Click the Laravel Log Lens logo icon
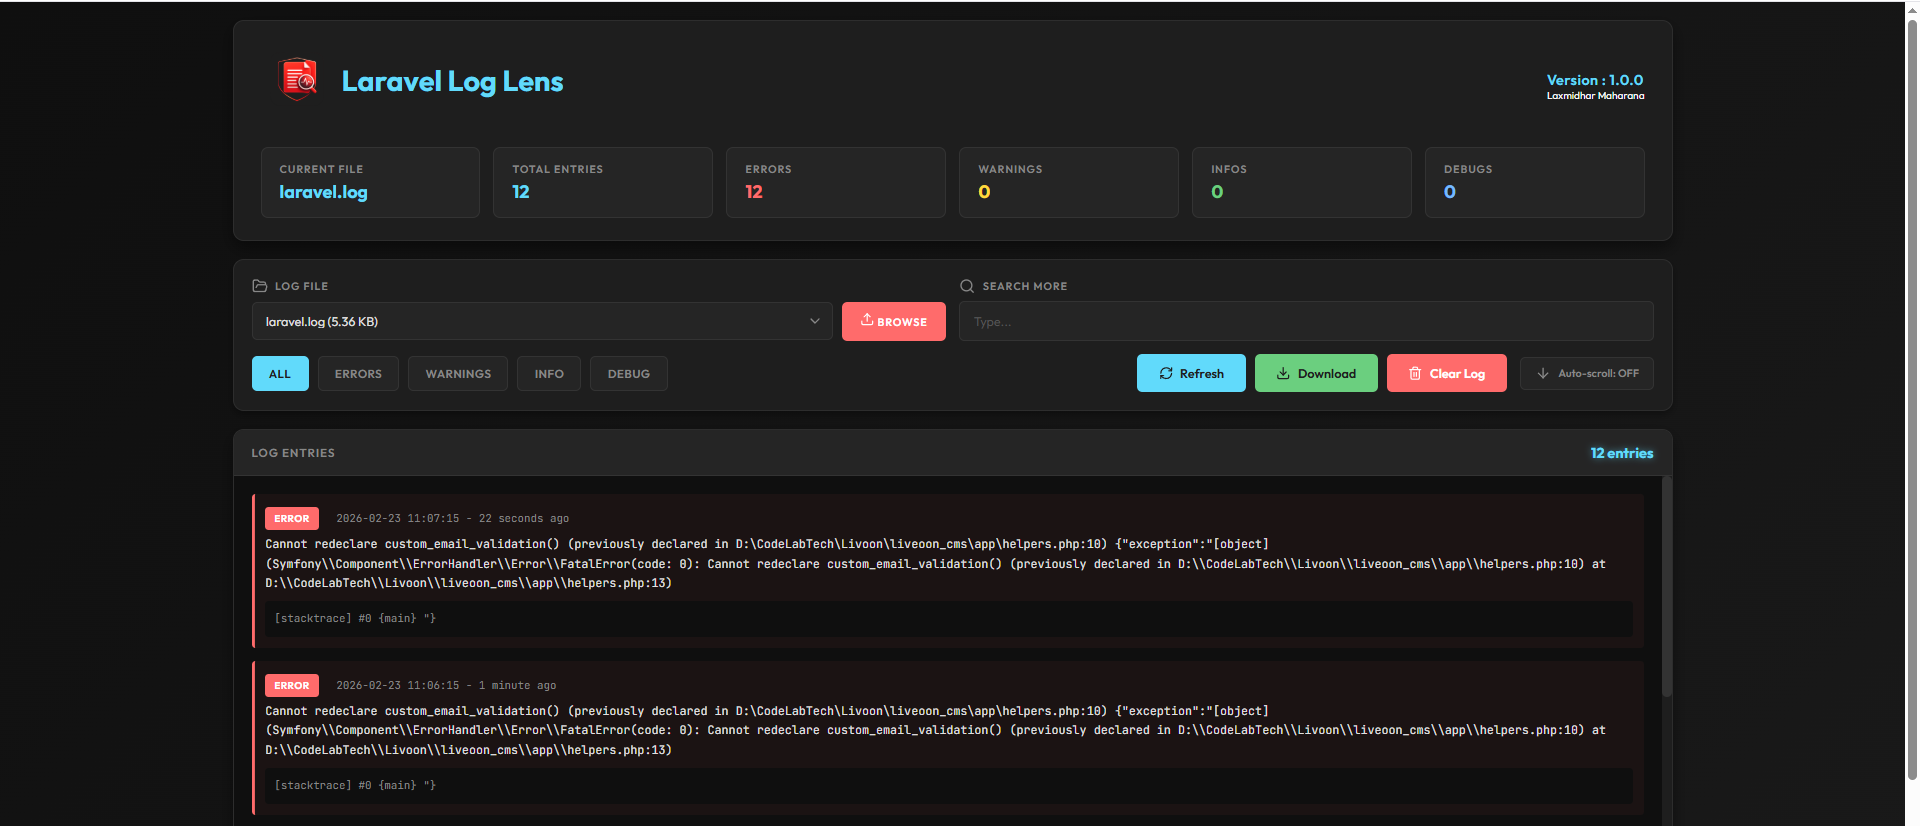The width and height of the screenshot is (1920, 826). (298, 80)
